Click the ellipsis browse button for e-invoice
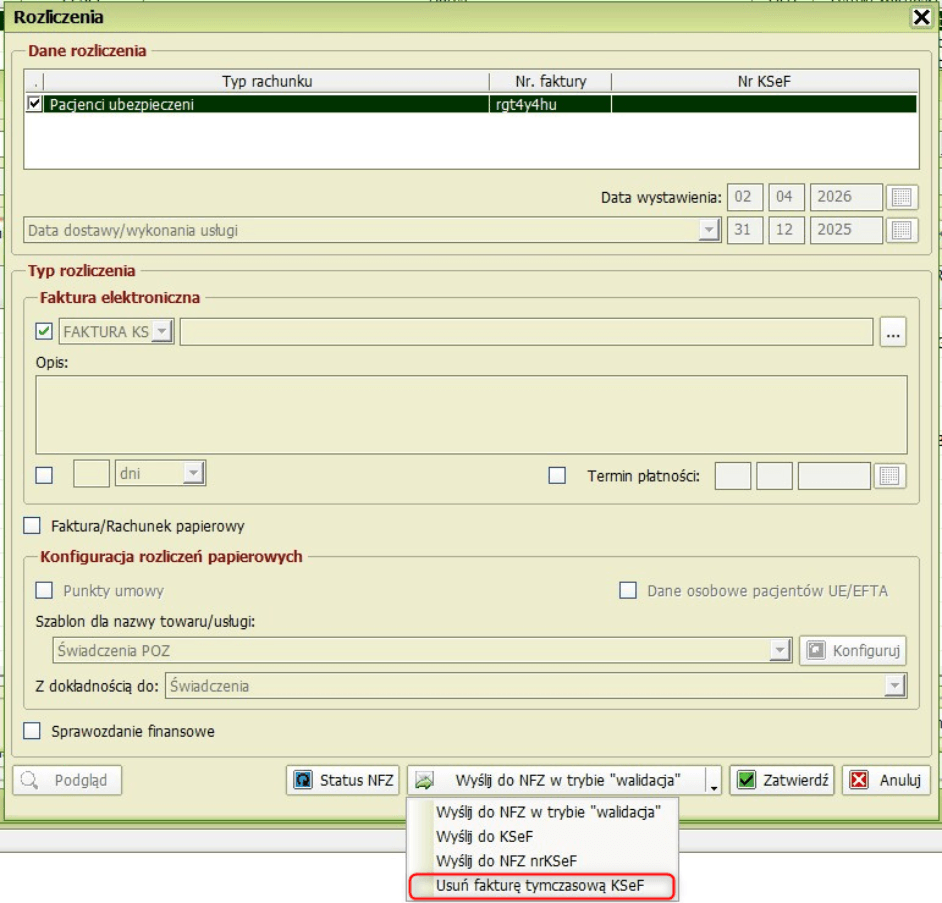Viewport: 942px width, 903px height. click(893, 332)
